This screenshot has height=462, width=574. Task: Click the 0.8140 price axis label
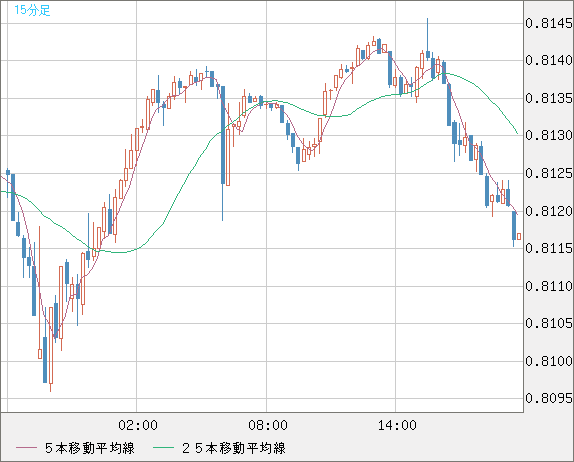549,60
